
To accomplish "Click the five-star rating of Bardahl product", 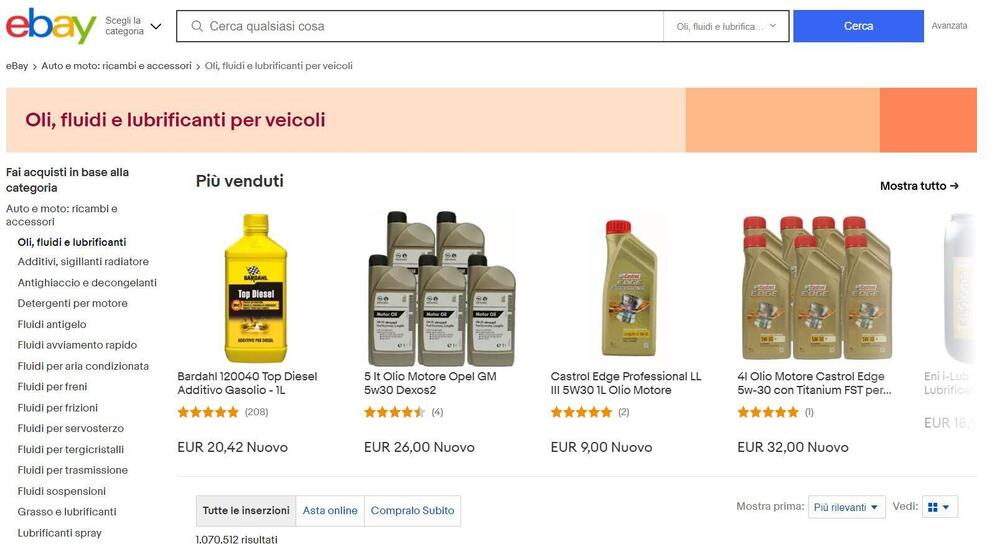I will 208,412.
